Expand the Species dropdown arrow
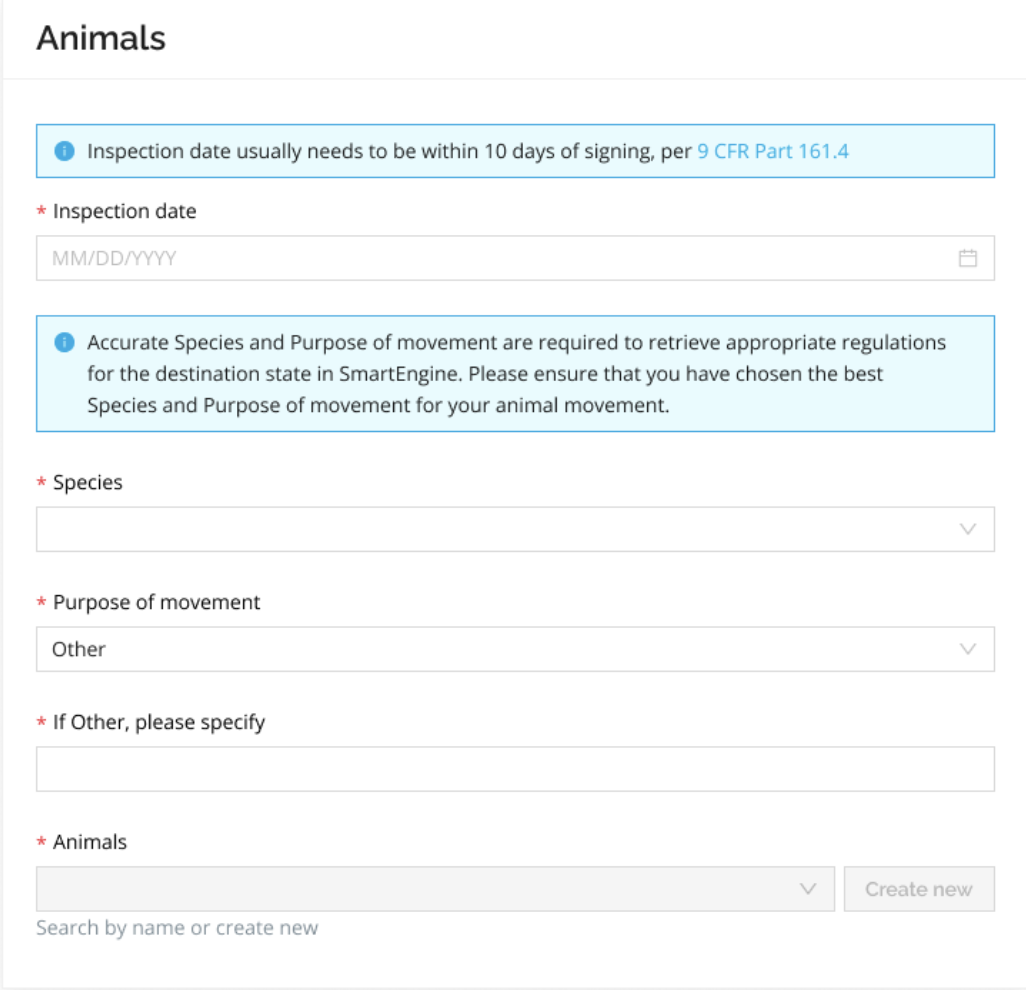The height and width of the screenshot is (990, 1026). (967, 529)
